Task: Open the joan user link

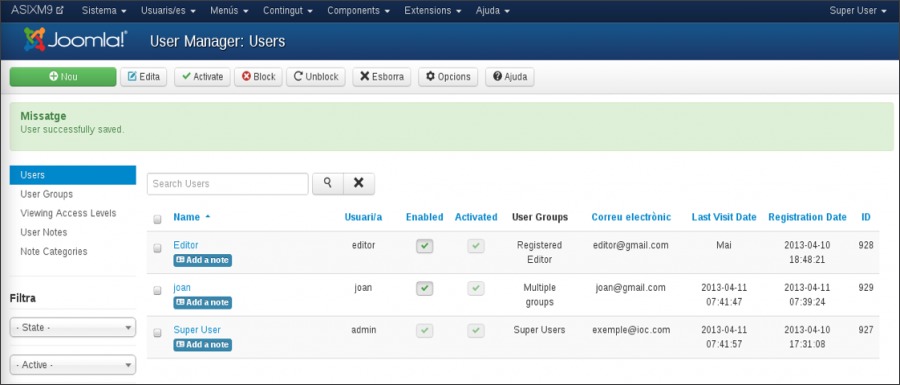Action: tap(182, 287)
